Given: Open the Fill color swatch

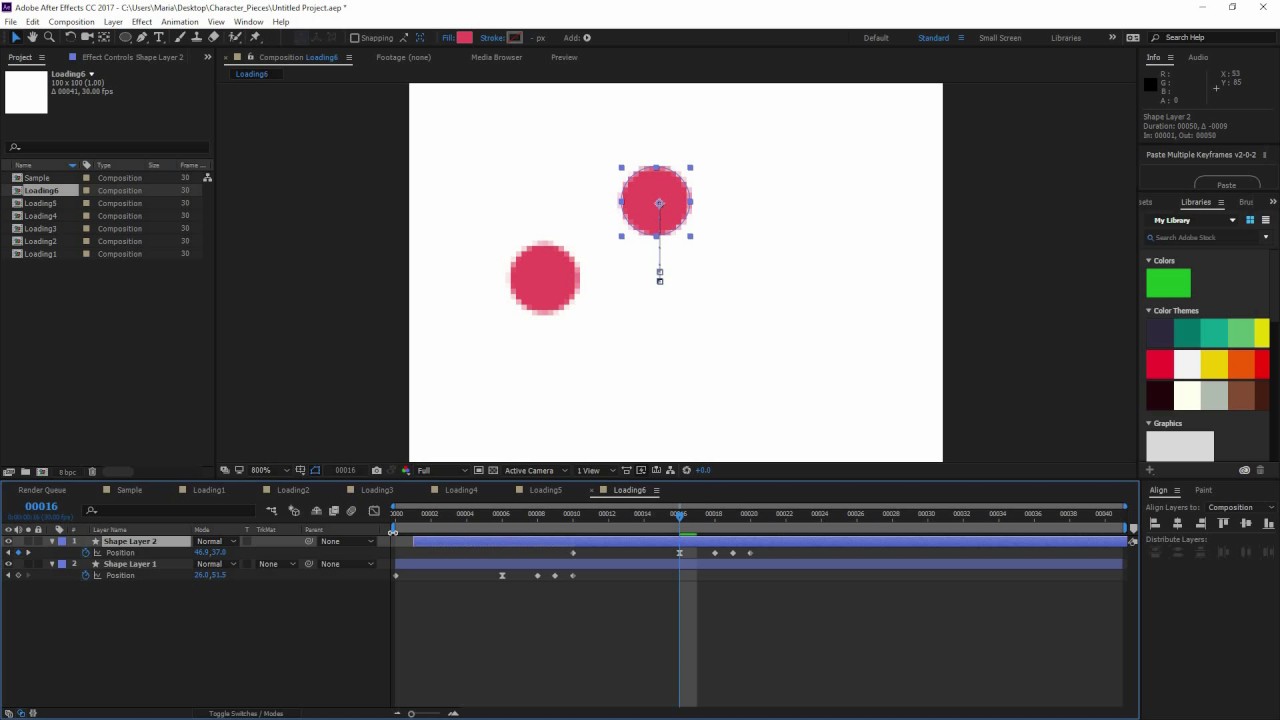Looking at the screenshot, I should pos(464,38).
